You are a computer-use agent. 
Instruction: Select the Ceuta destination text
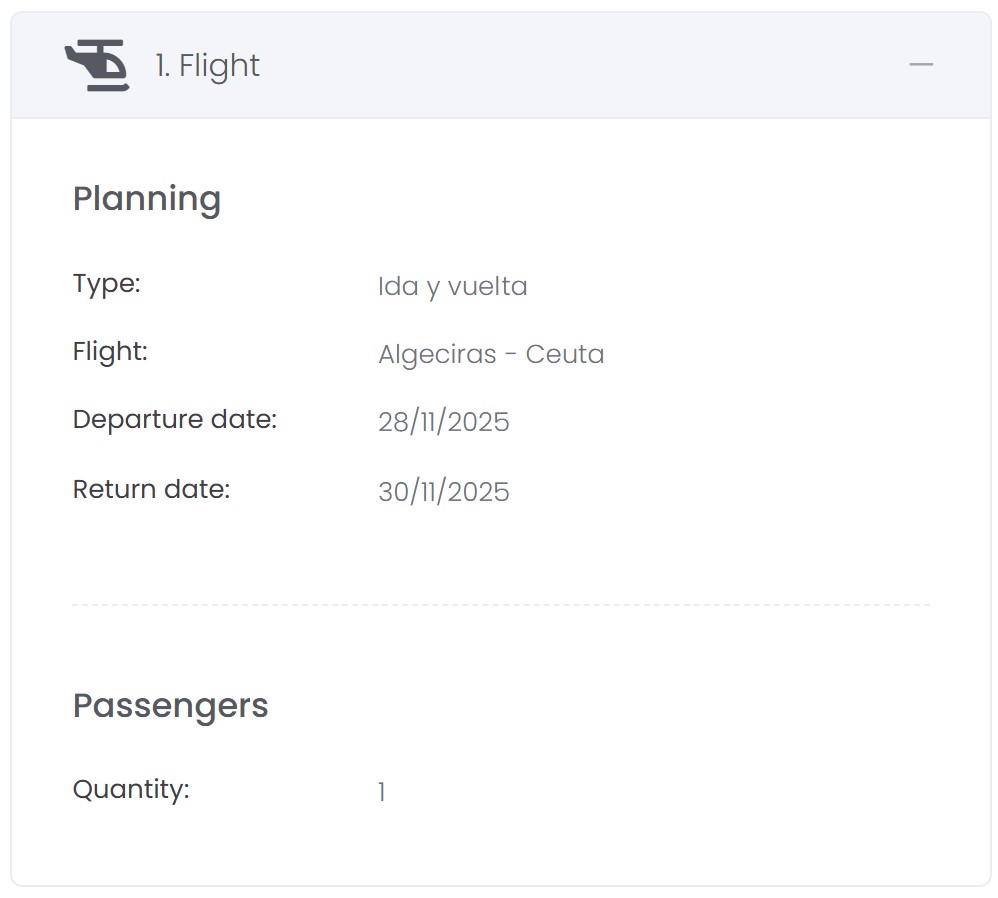pos(565,354)
